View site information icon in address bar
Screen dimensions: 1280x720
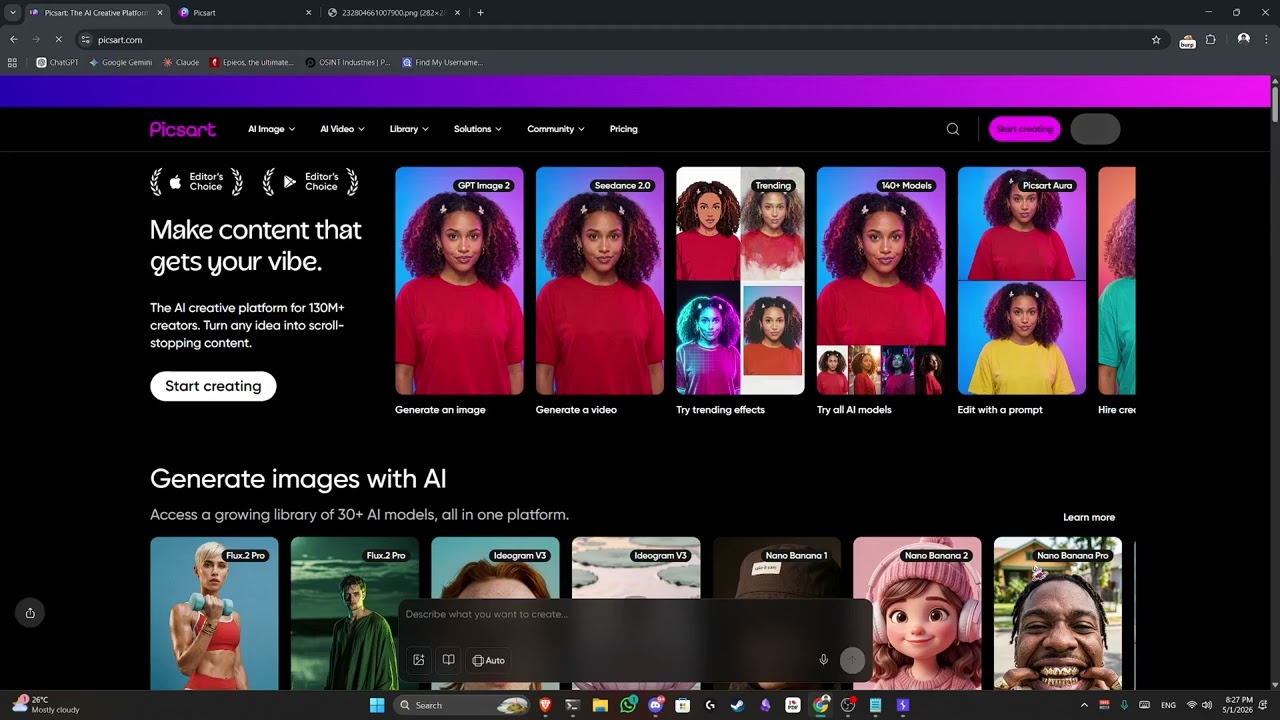[86, 40]
